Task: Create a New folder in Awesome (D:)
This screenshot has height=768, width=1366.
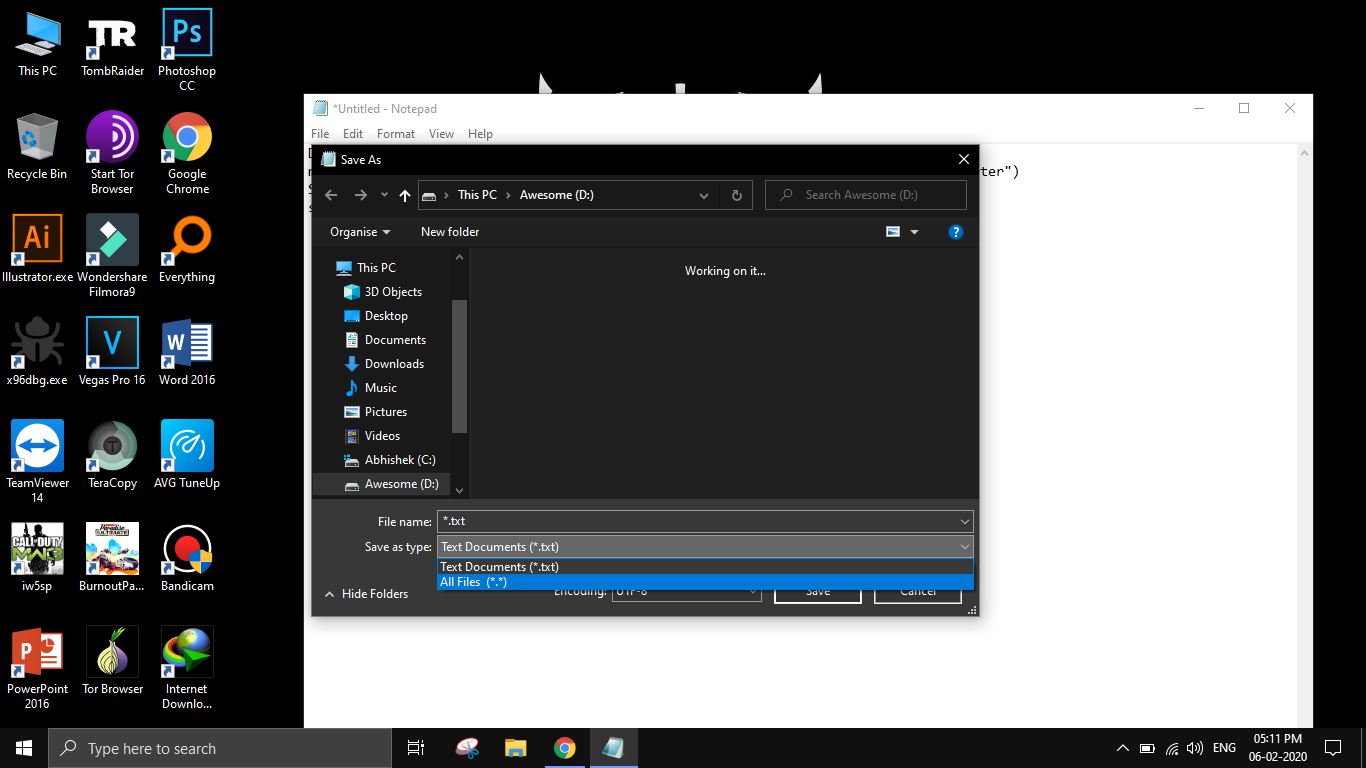Action: pyautogui.click(x=449, y=231)
